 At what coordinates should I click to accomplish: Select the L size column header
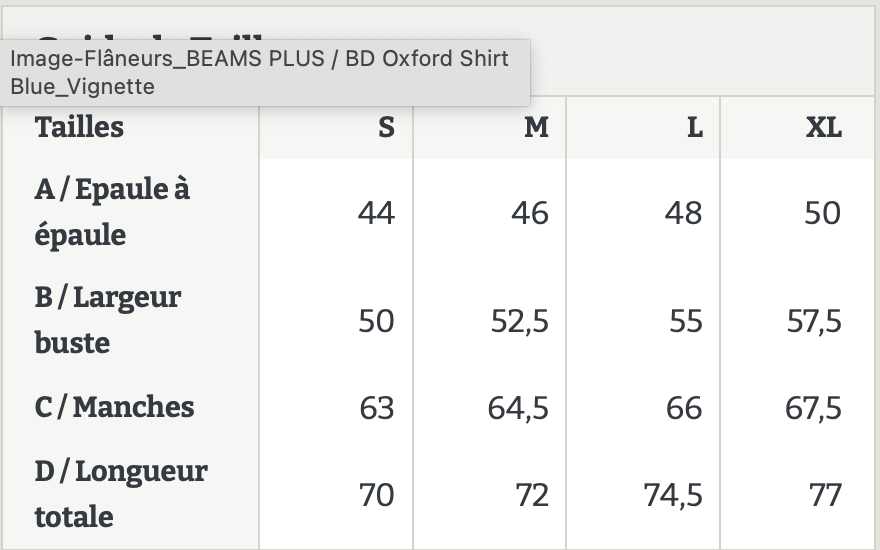pos(643,127)
